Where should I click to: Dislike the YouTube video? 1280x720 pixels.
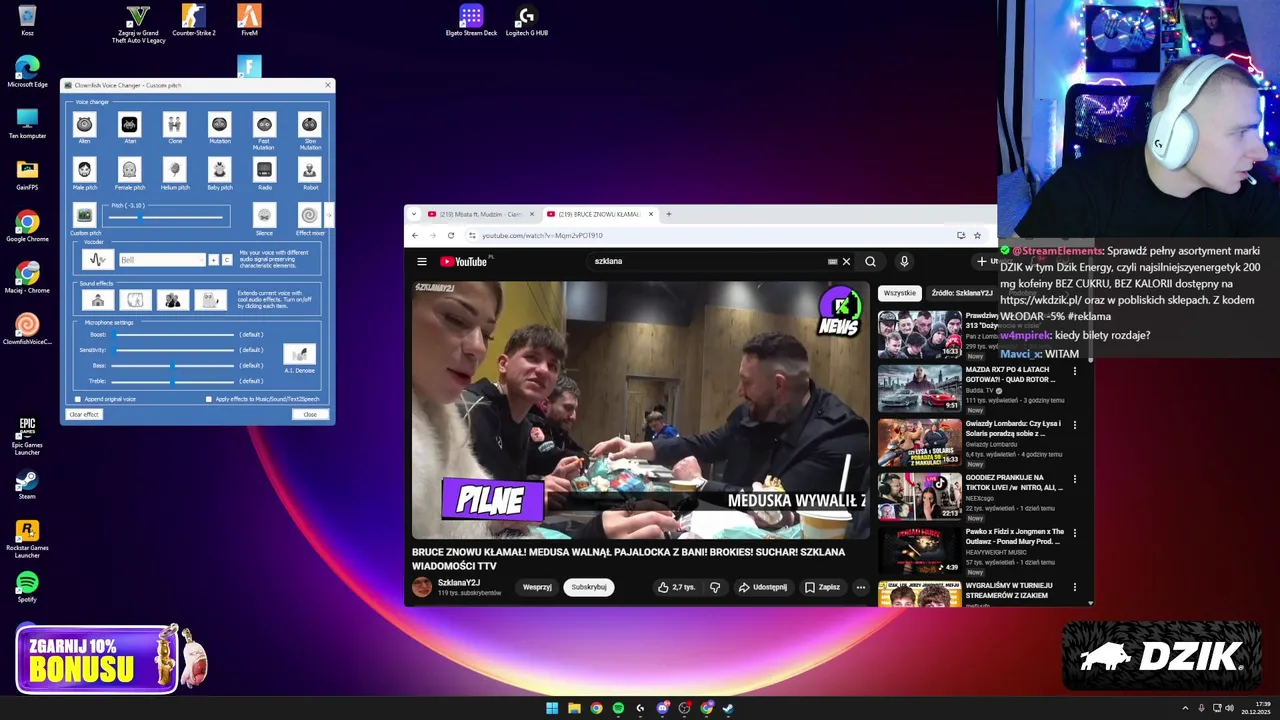click(714, 587)
